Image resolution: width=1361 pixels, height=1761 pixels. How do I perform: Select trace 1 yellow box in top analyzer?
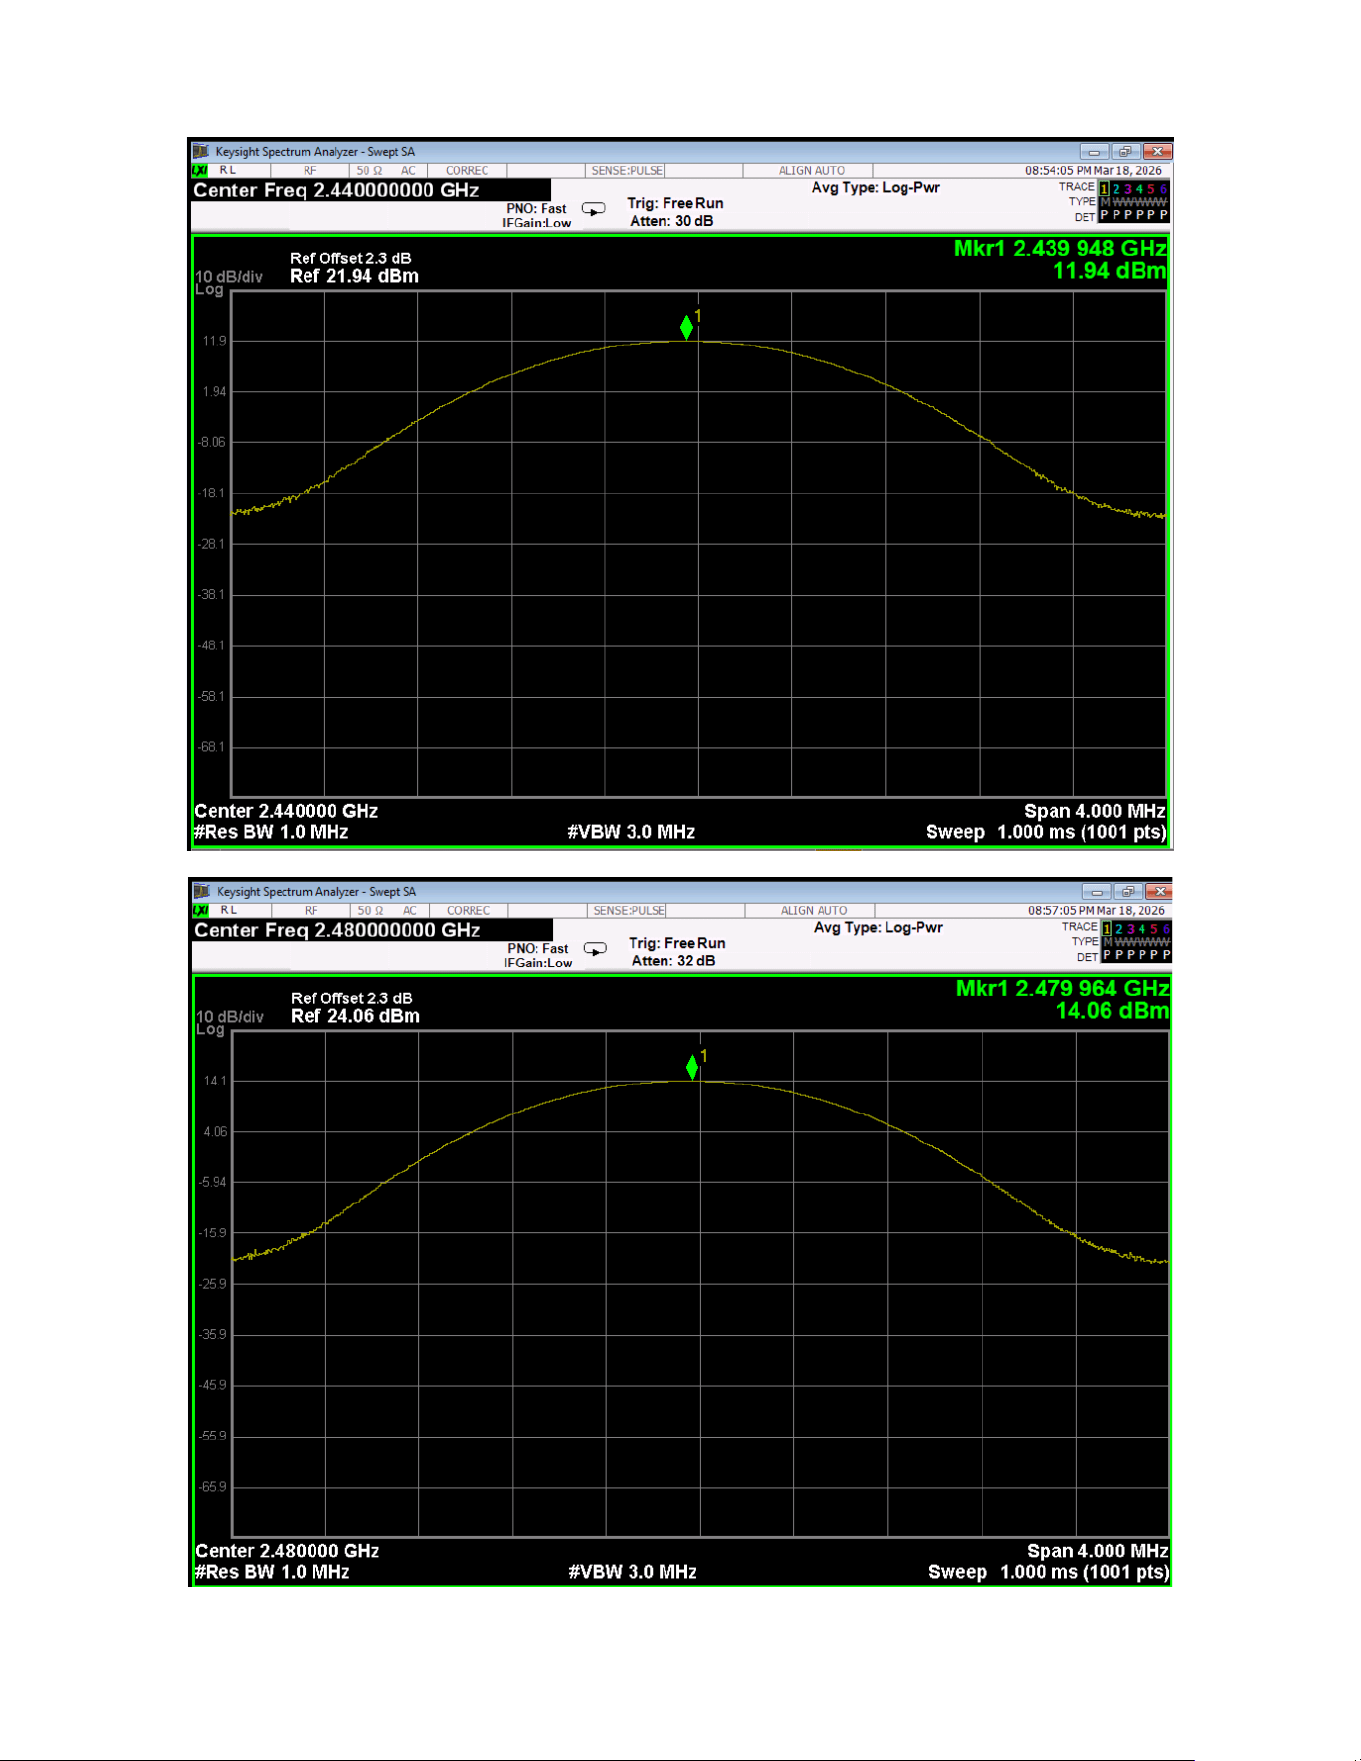[1104, 188]
